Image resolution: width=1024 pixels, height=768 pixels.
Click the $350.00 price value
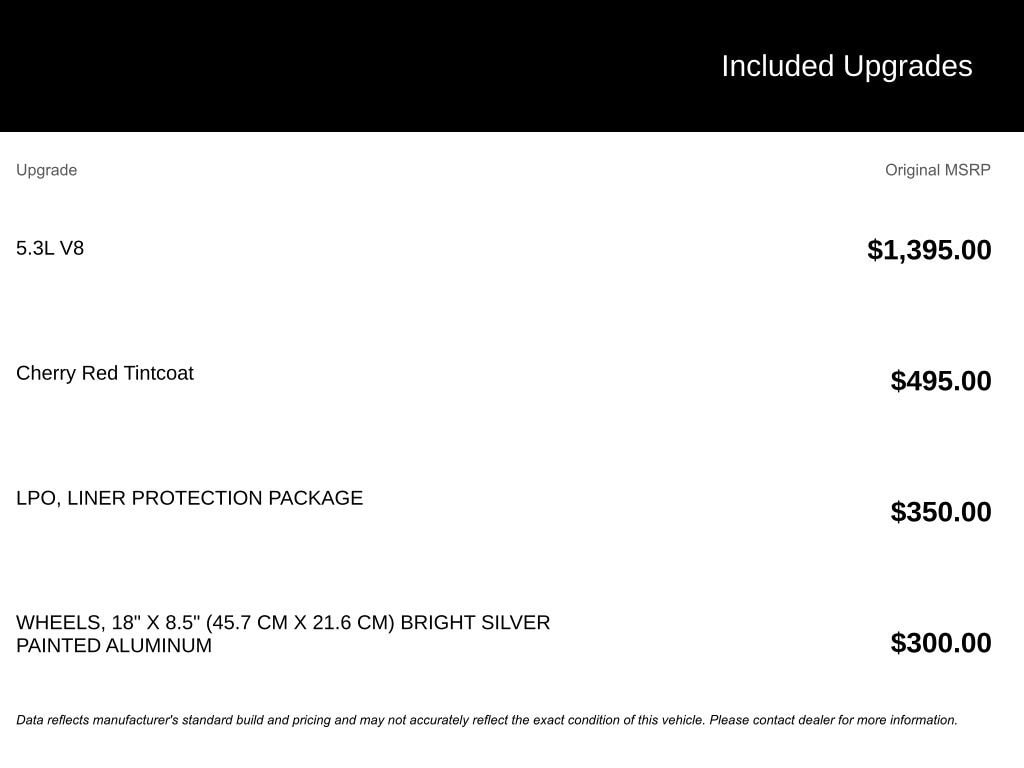(941, 512)
